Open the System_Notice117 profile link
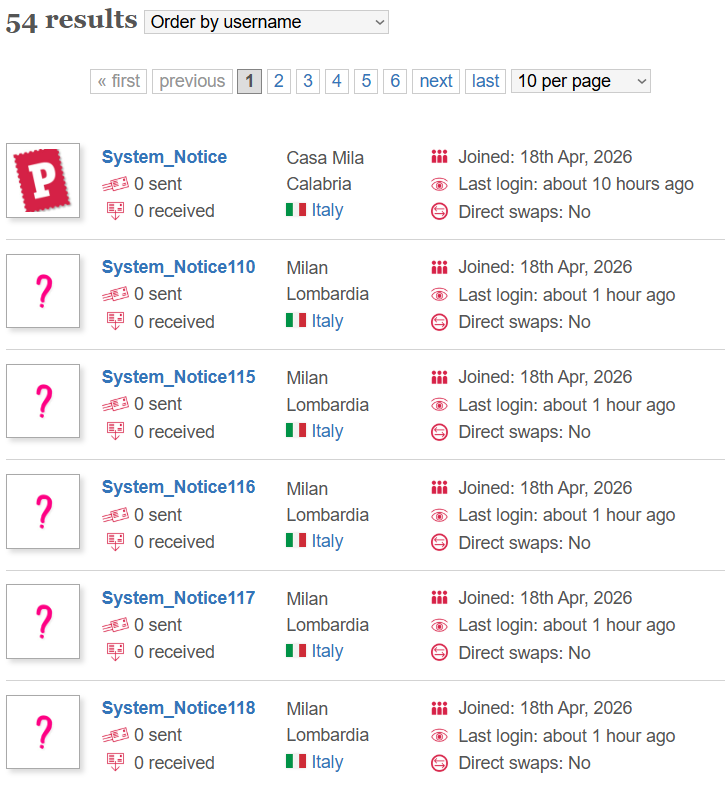 click(x=178, y=598)
